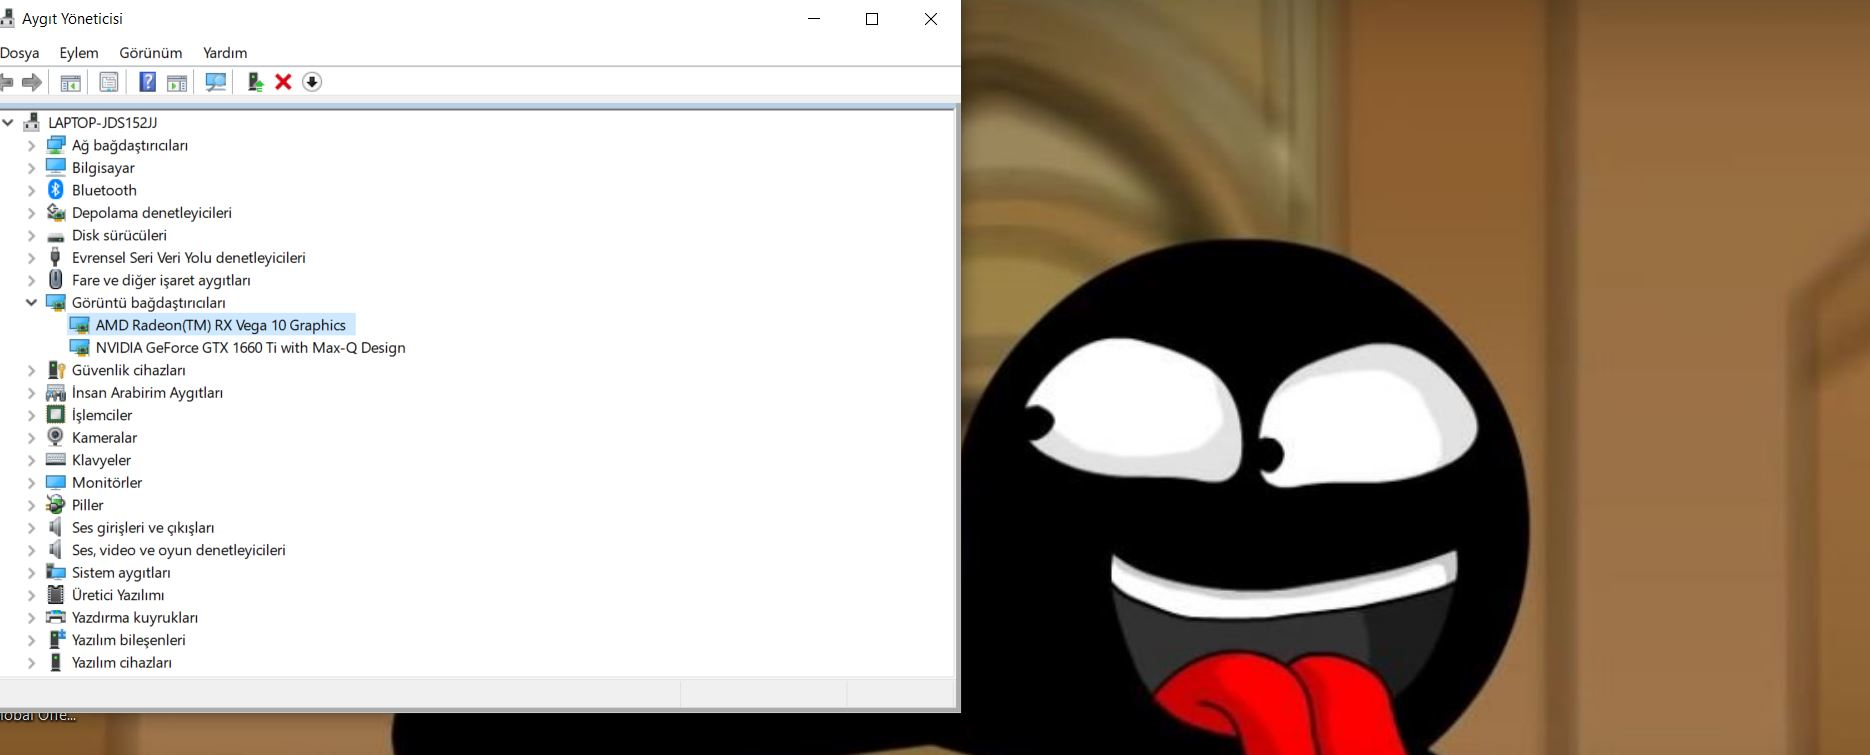
Task: Select the LAPTOP-JDS152JJ label
Action: [103, 123]
